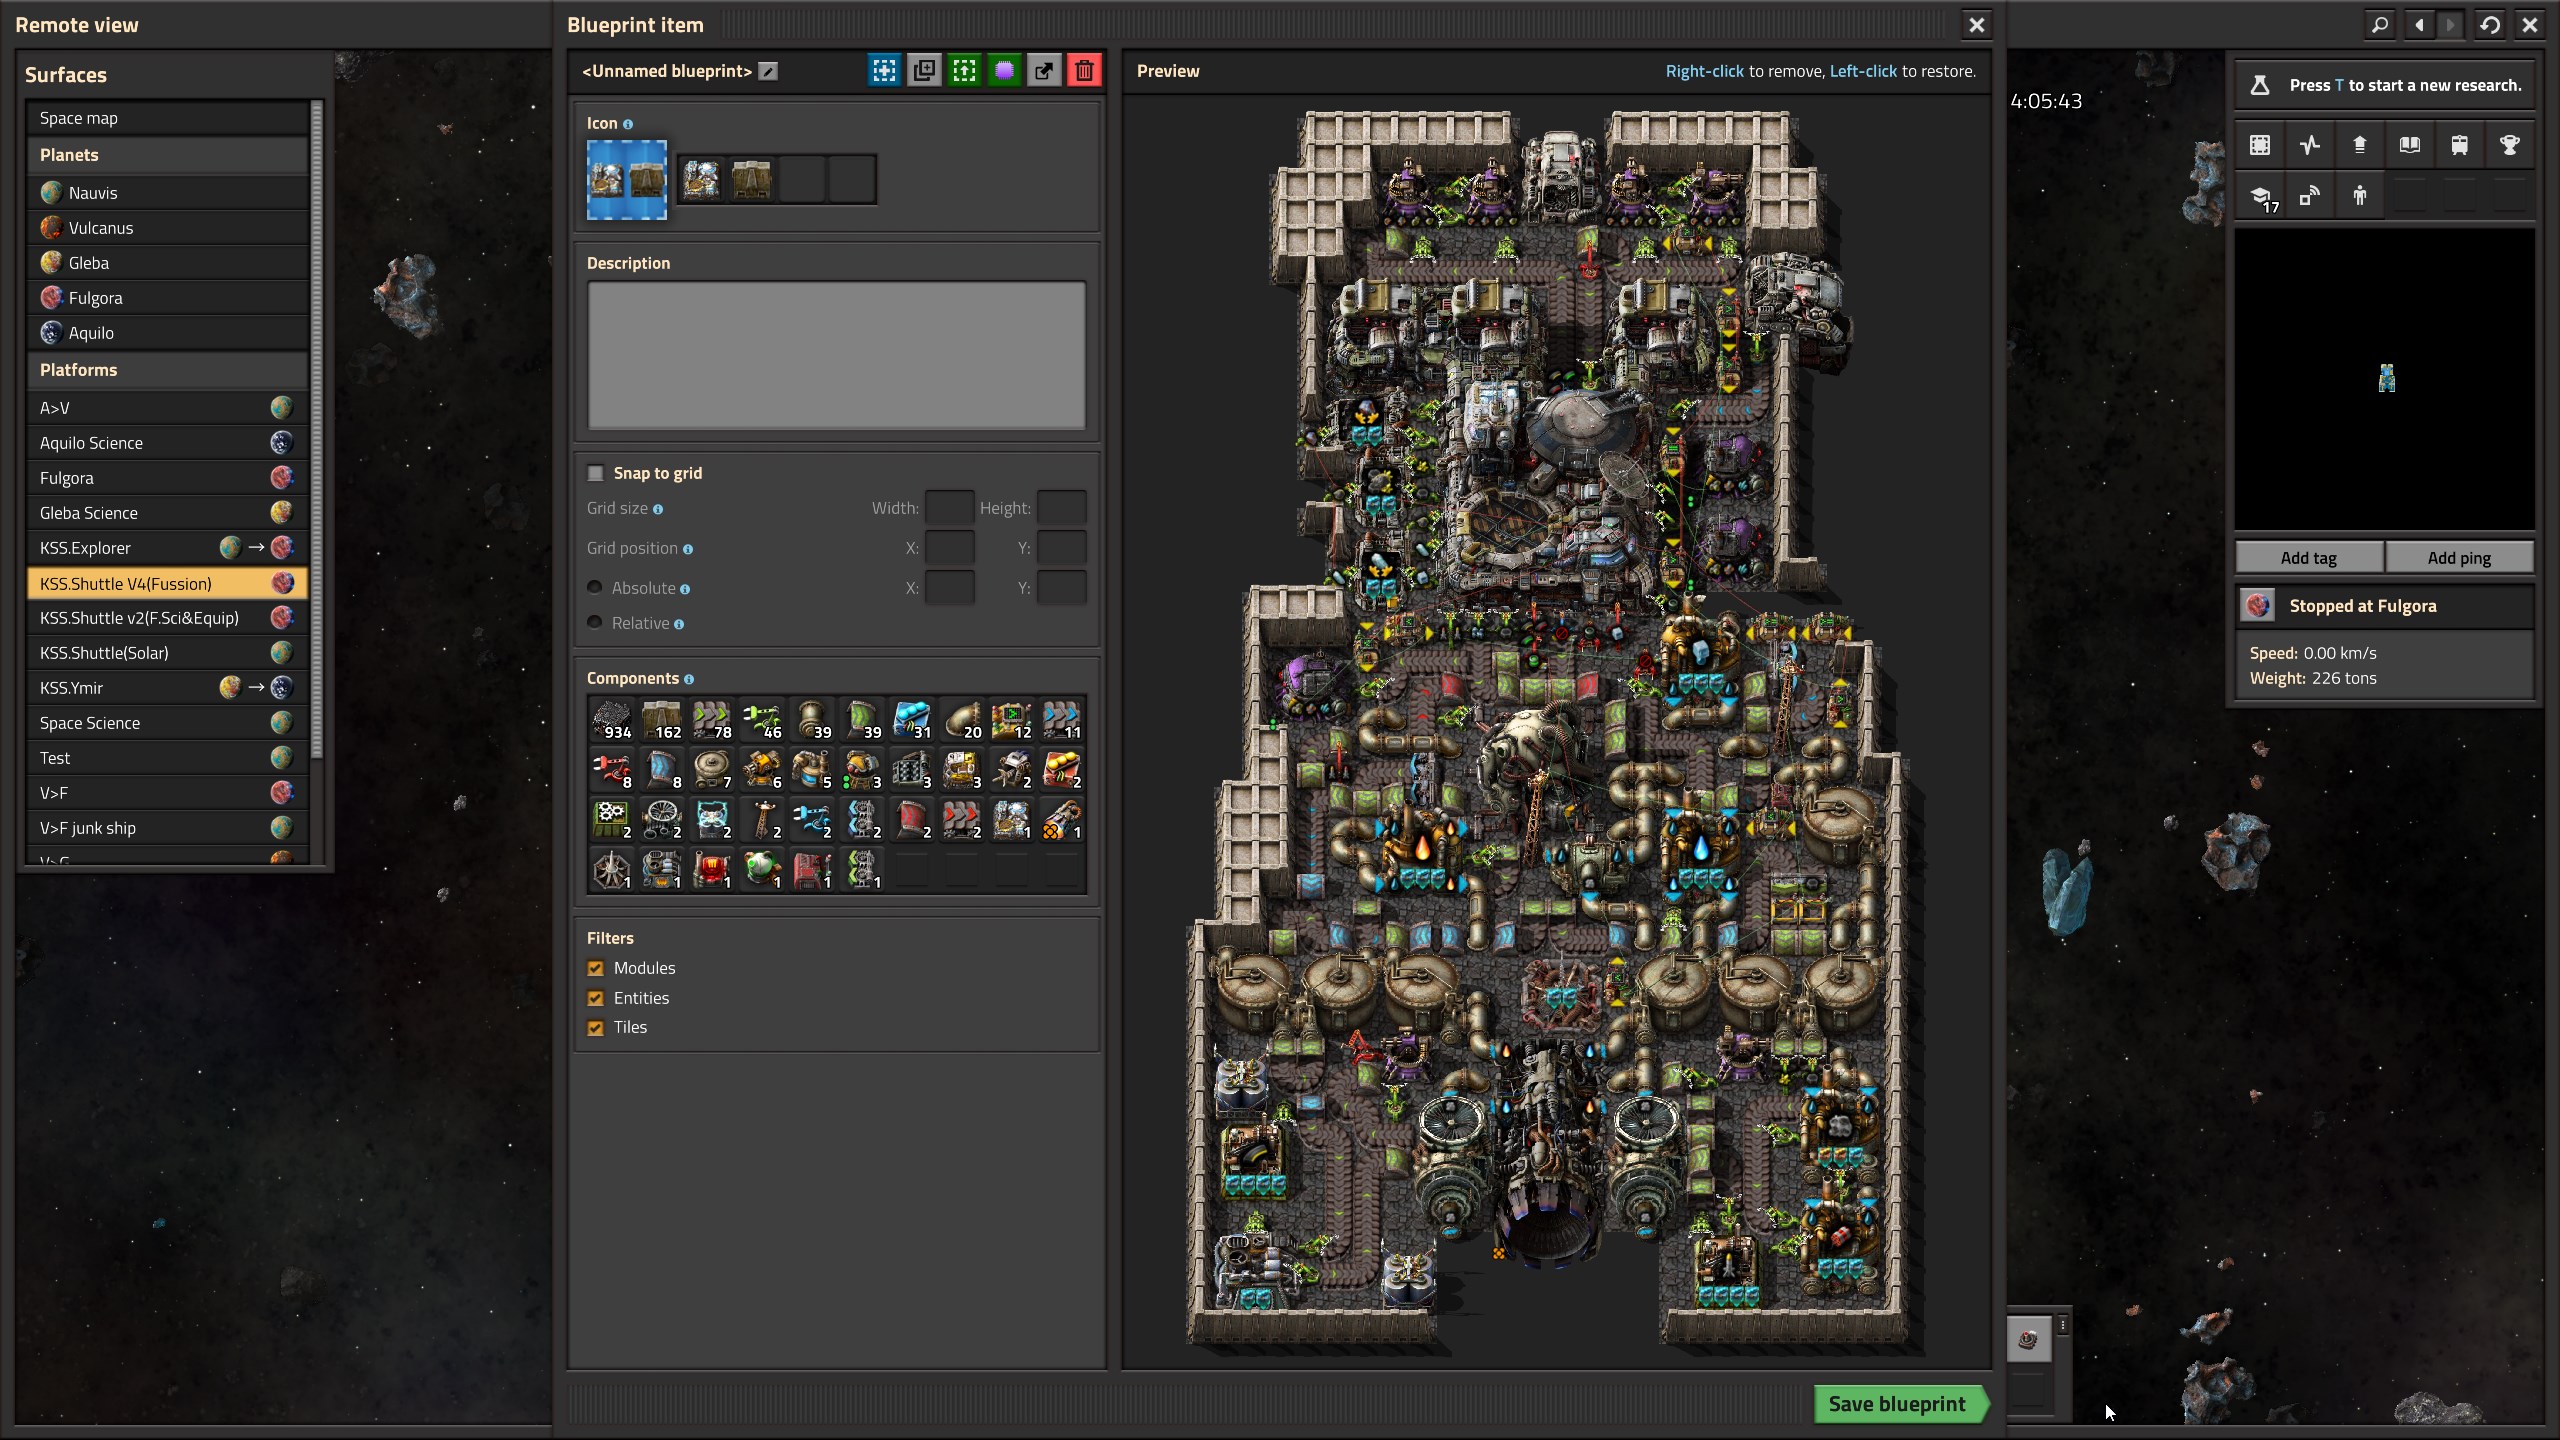
Task: Click the blue select new contents button
Action: click(x=884, y=70)
